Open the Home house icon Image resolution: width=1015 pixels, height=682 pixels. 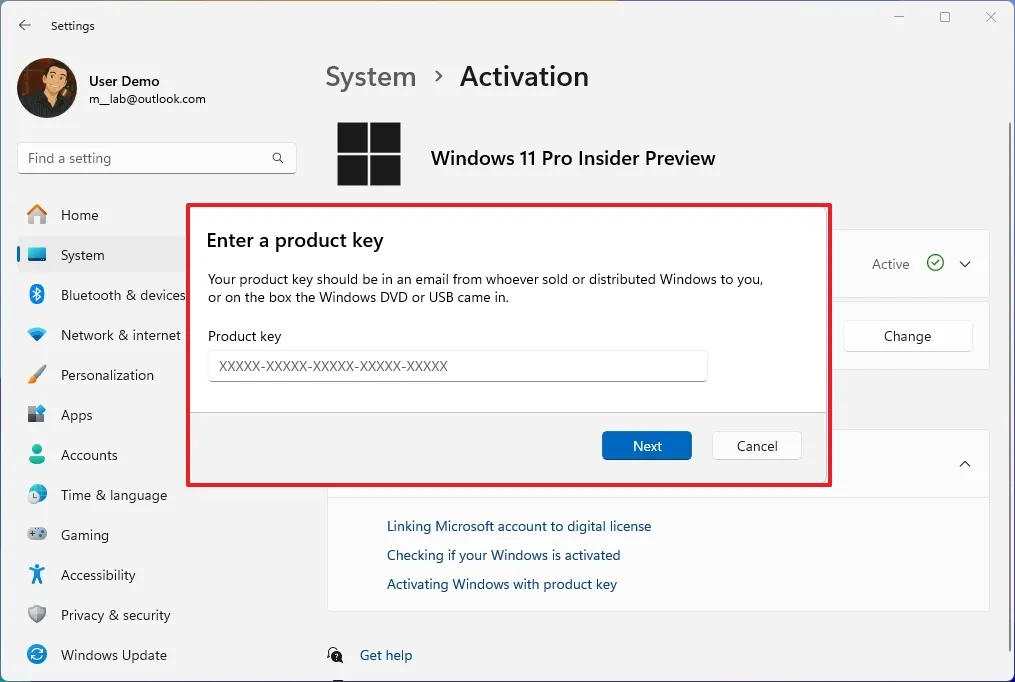pos(37,215)
